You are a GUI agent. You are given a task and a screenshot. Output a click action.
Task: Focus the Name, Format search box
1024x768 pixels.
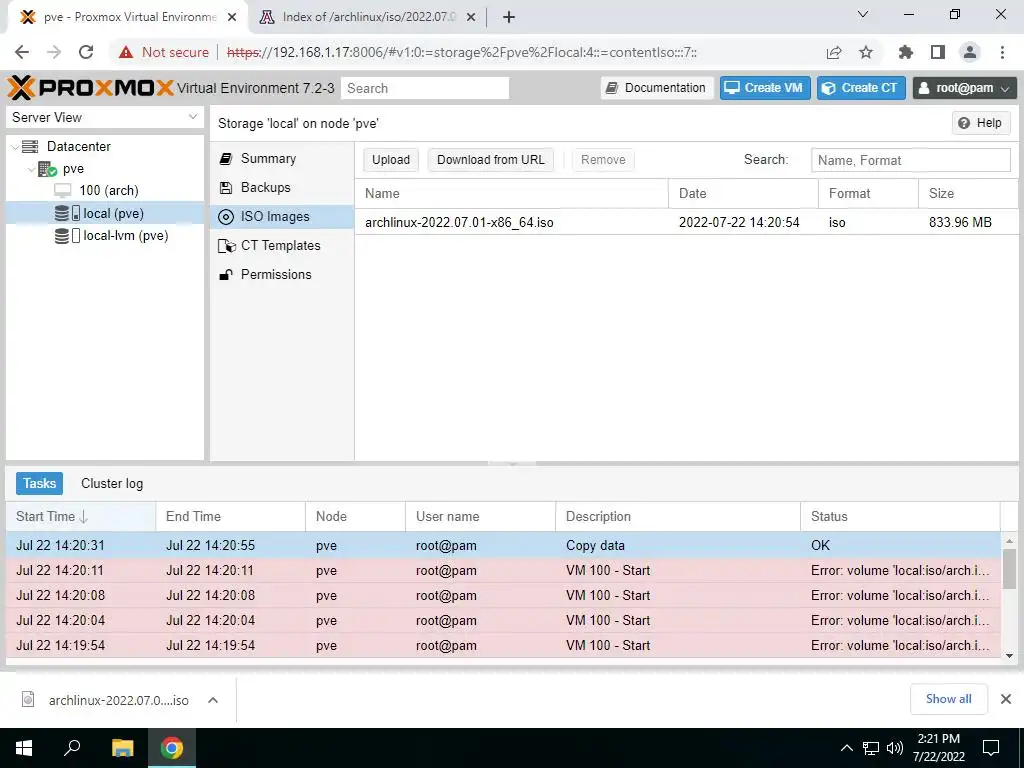coord(910,161)
